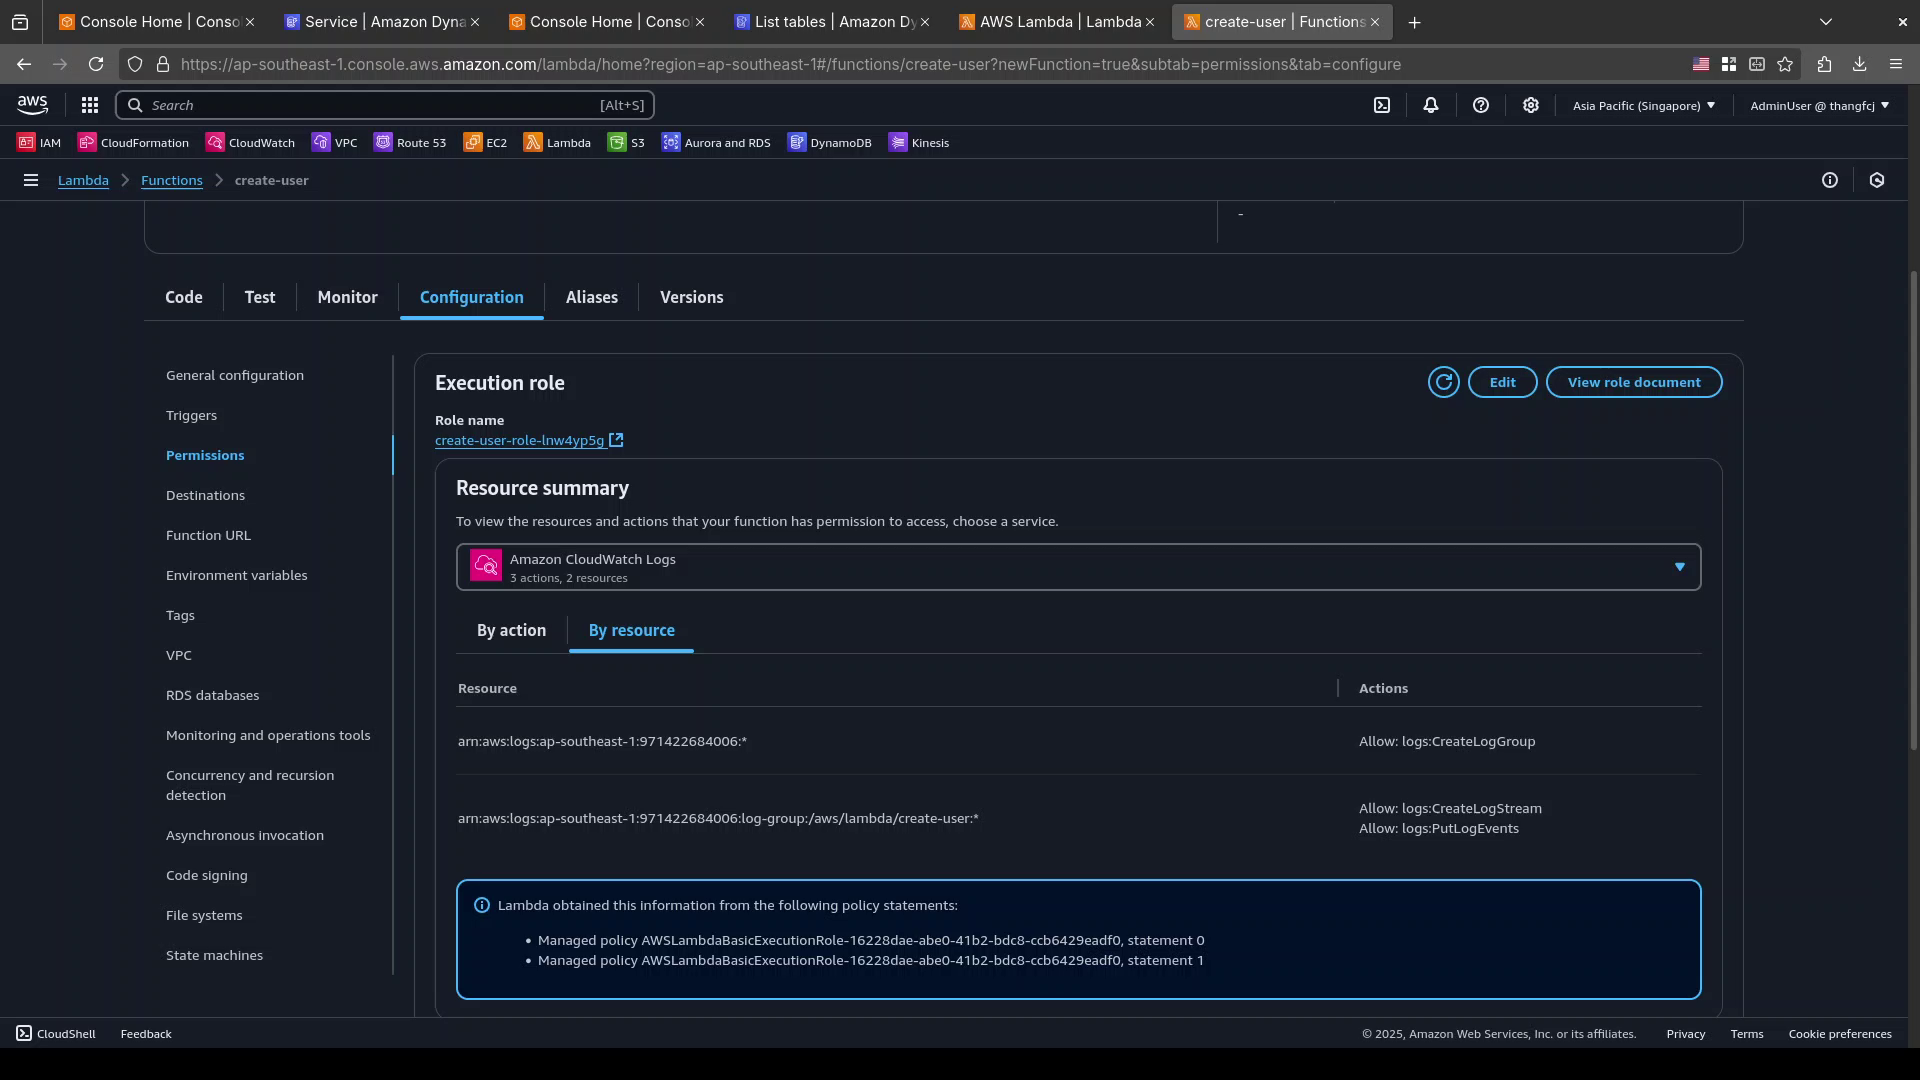Screen dimensions: 1920x1080
Task: Click the browser address bar URL
Action: [x=790, y=64]
